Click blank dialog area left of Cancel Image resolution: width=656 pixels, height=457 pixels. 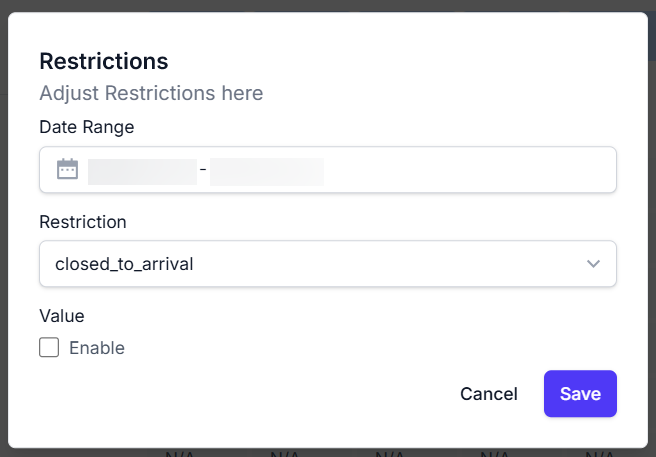pos(250,394)
